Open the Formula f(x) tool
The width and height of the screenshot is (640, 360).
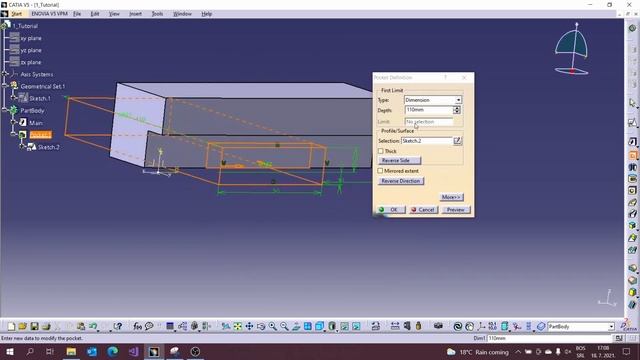click(138, 326)
